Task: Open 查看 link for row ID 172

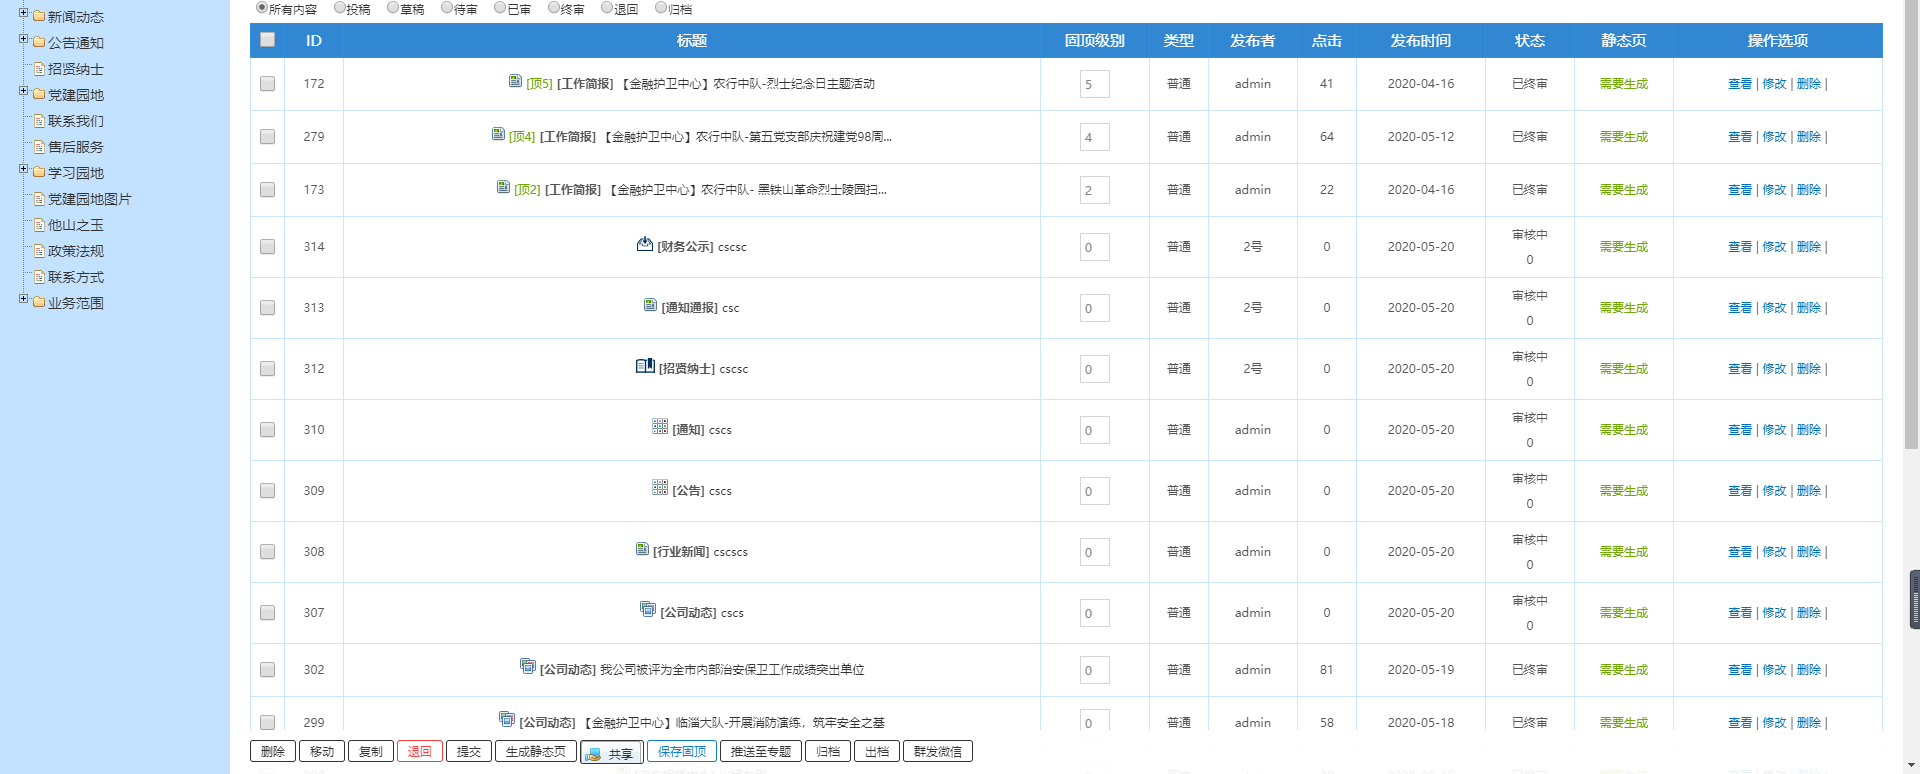Action: 1740,84
